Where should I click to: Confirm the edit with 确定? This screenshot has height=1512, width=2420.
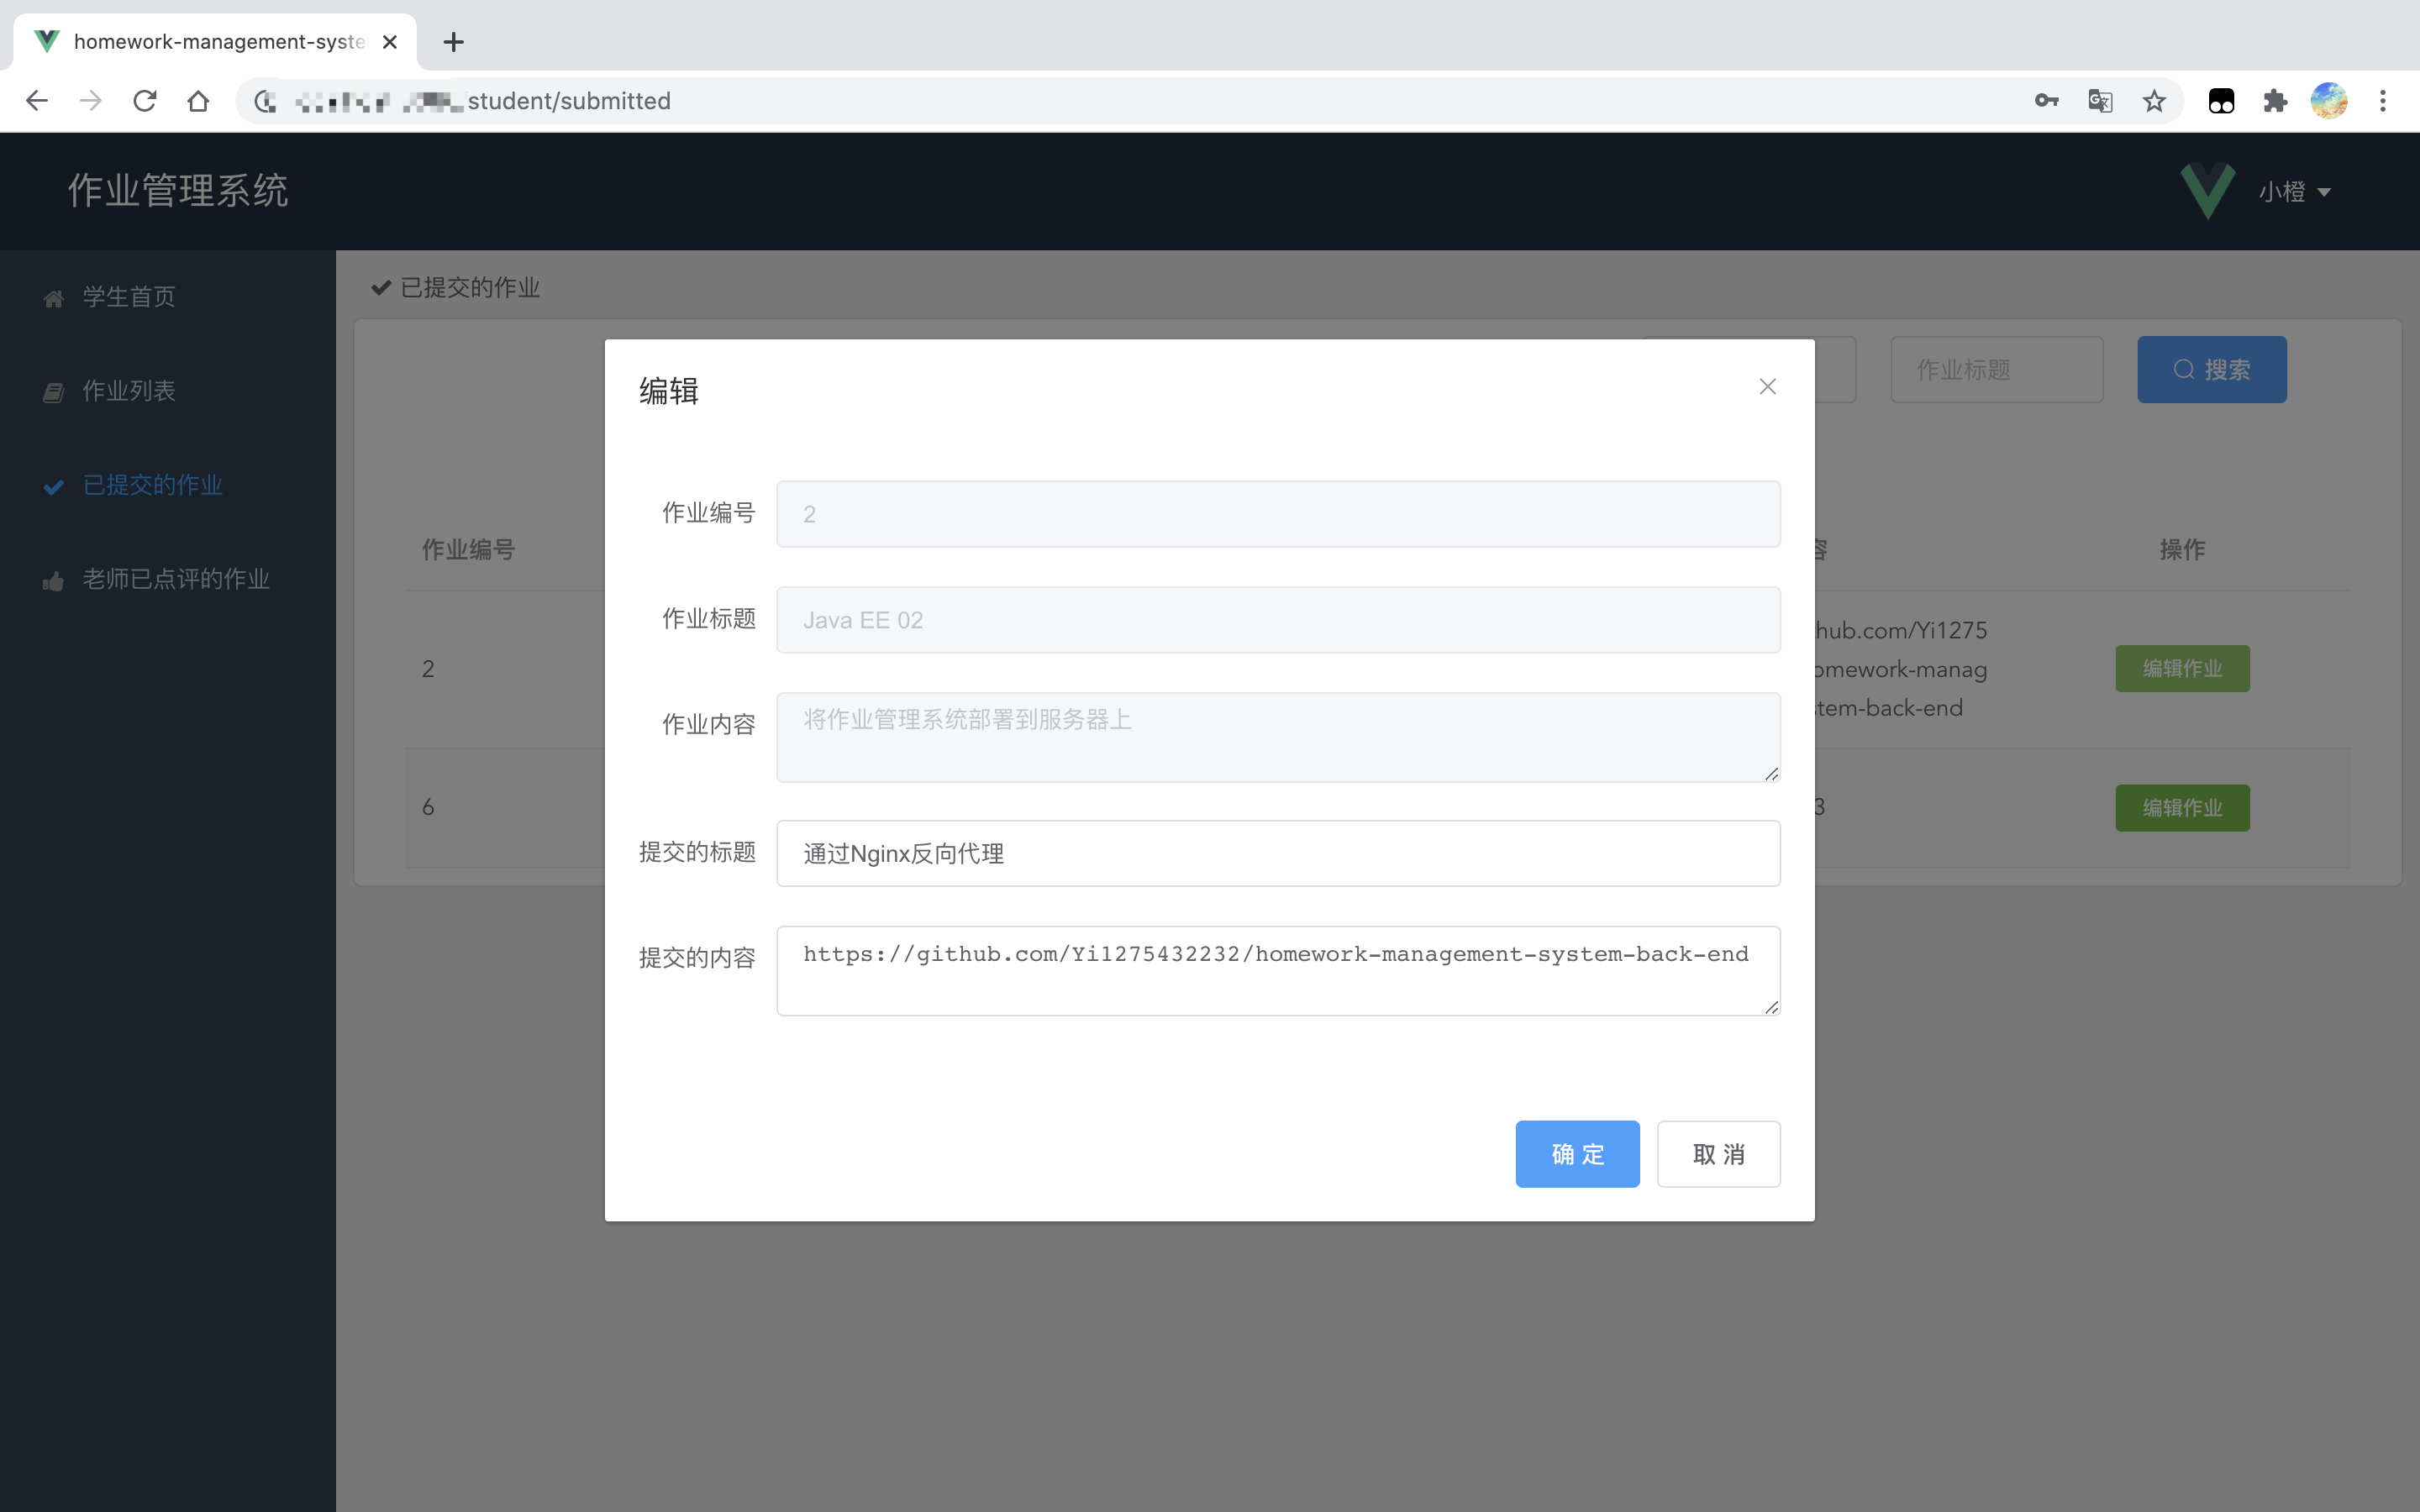(x=1576, y=1154)
